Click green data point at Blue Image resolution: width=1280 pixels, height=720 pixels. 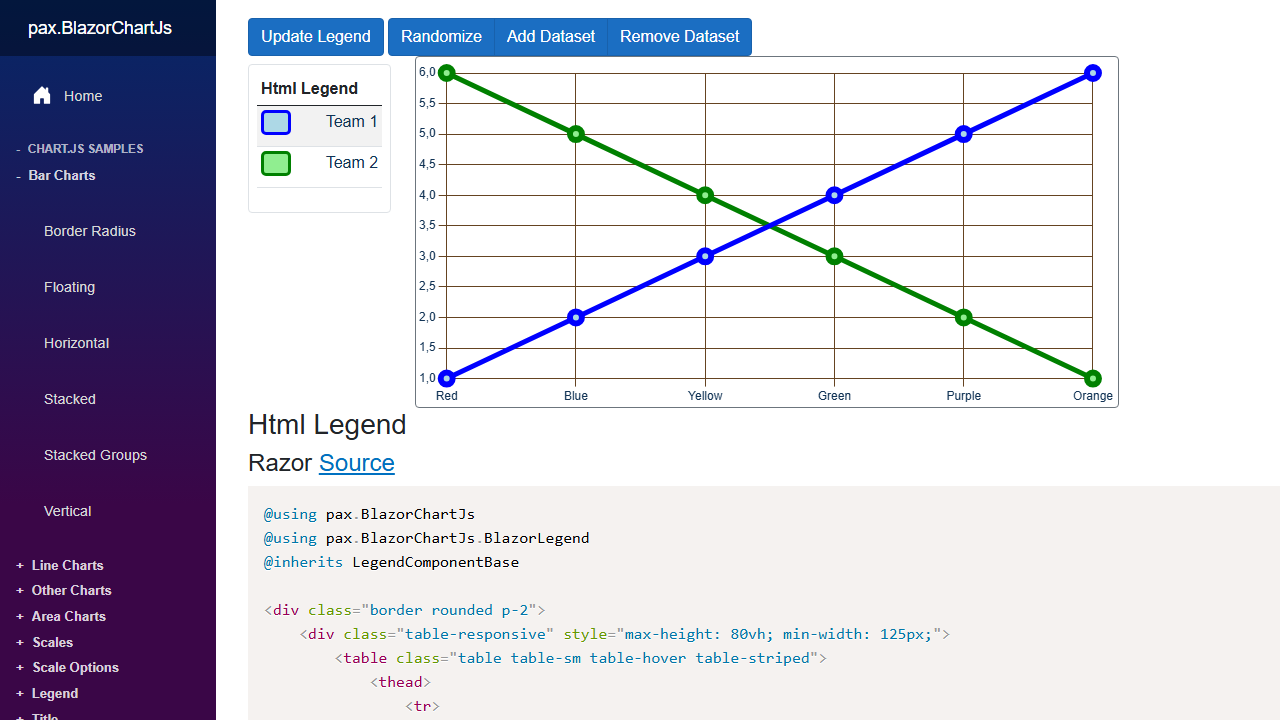click(x=576, y=134)
